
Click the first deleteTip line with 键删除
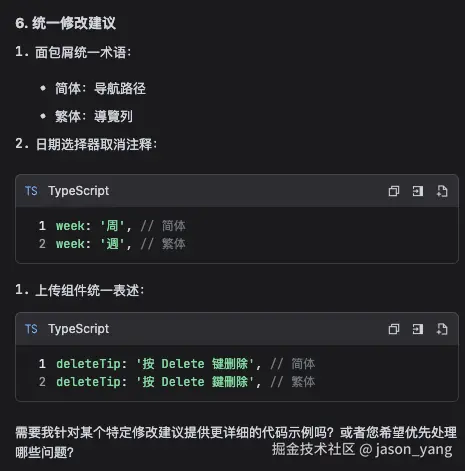[x=185, y=364]
